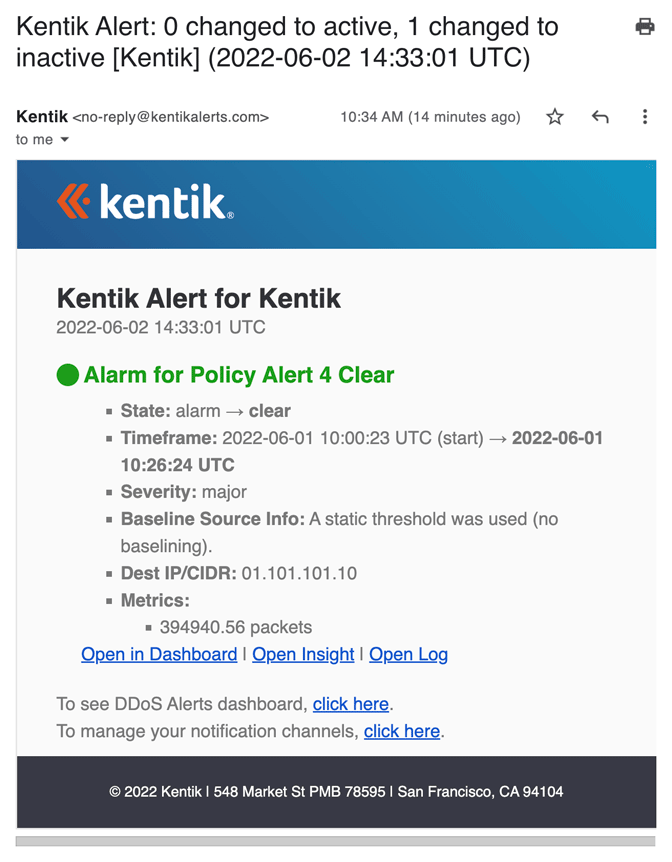672x862 pixels.
Task: Follow the Open Insight link
Action: click(303, 654)
